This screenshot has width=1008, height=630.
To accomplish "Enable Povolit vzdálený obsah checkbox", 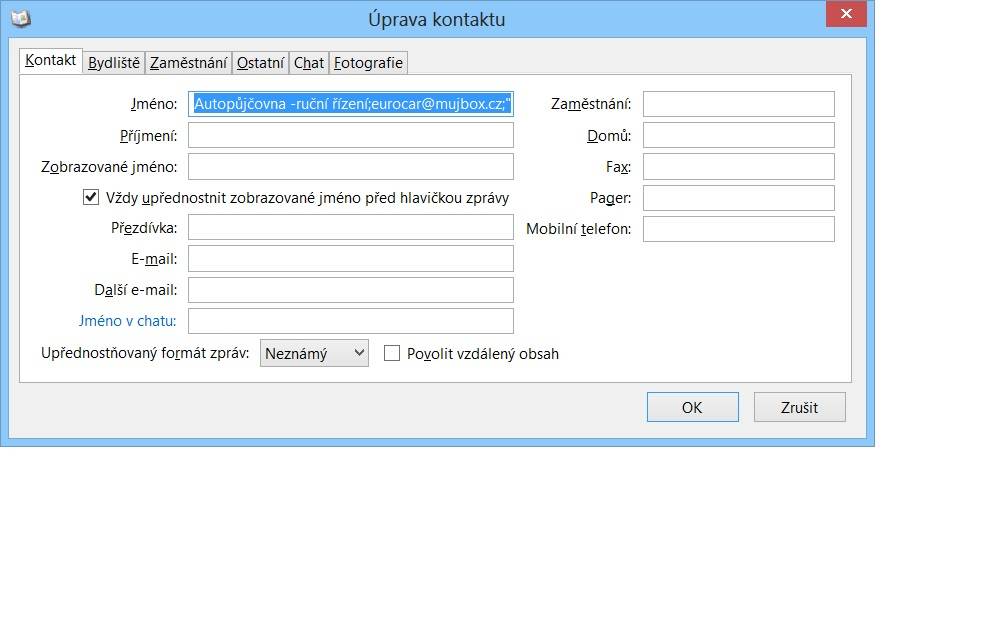I will coord(392,353).
